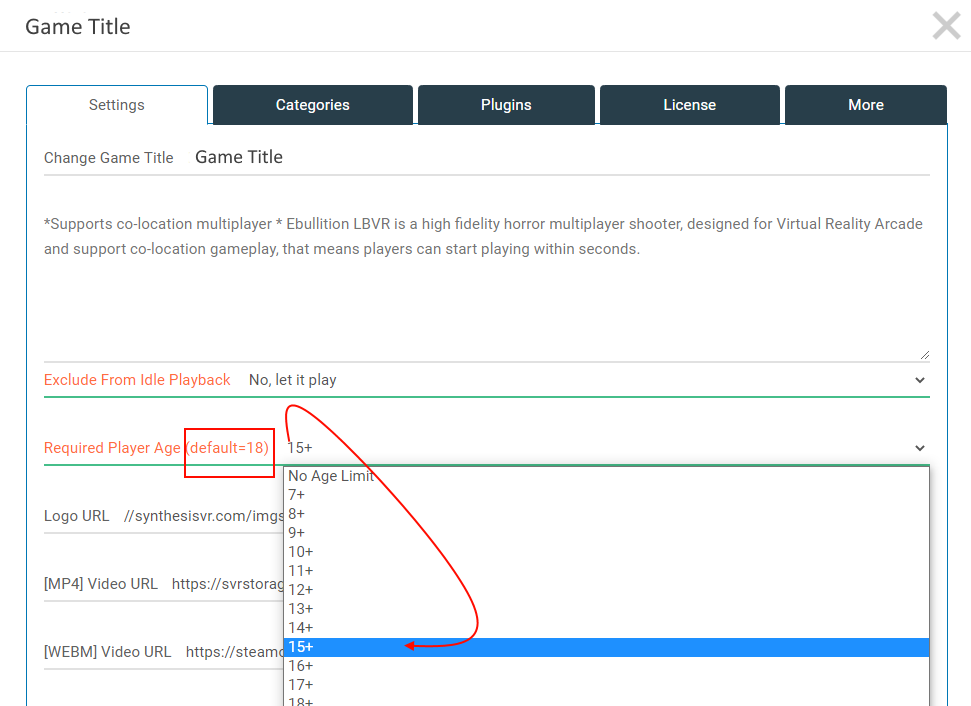Select 12+ as required age
This screenshot has height=706, width=971.
point(301,590)
